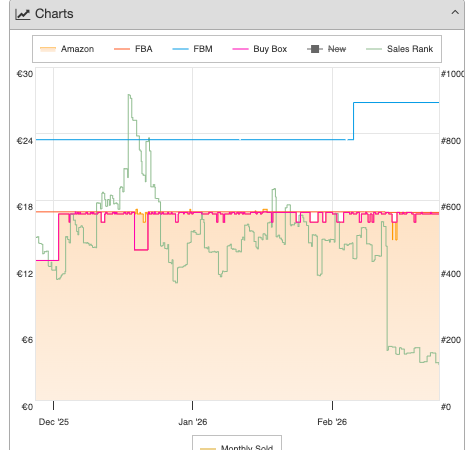This screenshot has width=474, height=450.
Task: Collapse the Charts panel chevron
Action: click(x=455, y=13)
